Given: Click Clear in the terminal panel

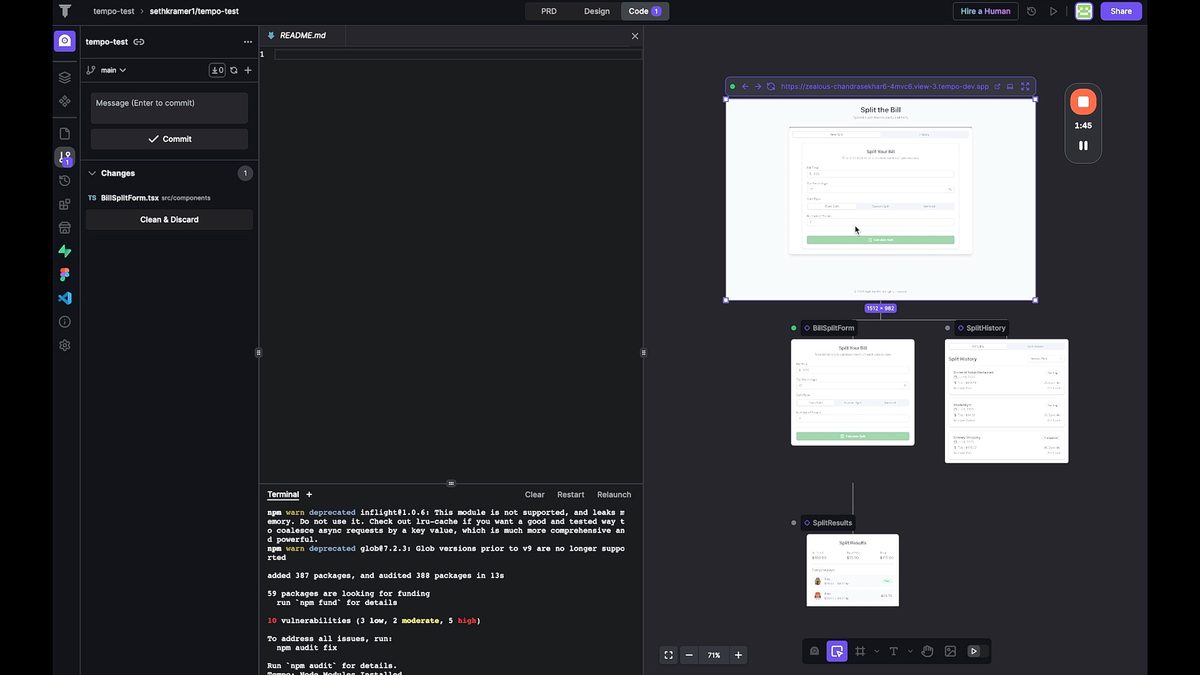Looking at the screenshot, I should pos(535,494).
